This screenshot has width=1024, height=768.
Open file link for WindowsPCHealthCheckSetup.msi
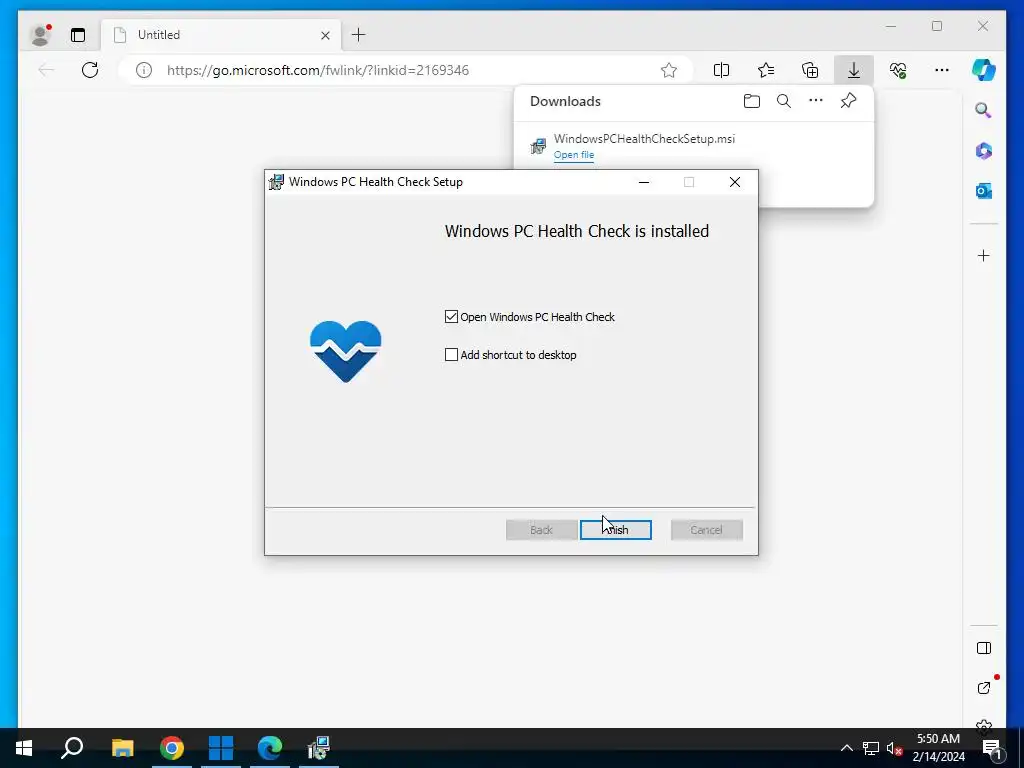tap(573, 155)
